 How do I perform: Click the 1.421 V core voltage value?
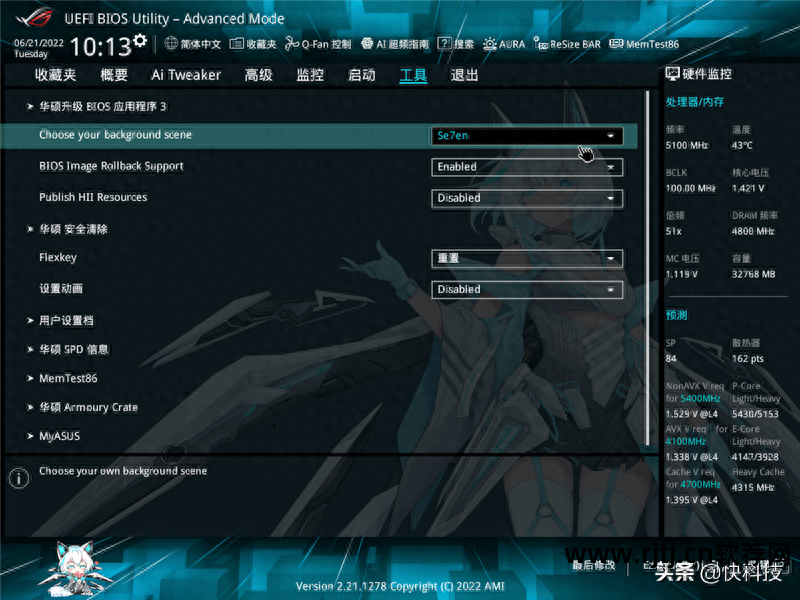[748, 188]
